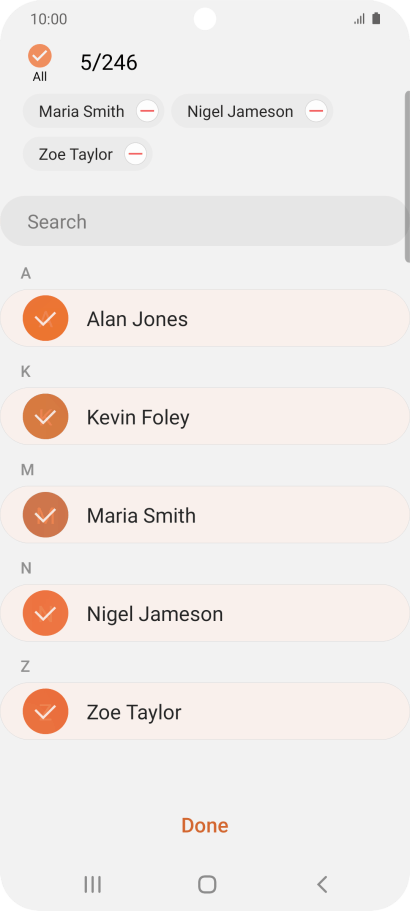The width and height of the screenshot is (410, 911).
Task: Deselect Nigel Jameson avatar checkmark
Action: (45, 613)
